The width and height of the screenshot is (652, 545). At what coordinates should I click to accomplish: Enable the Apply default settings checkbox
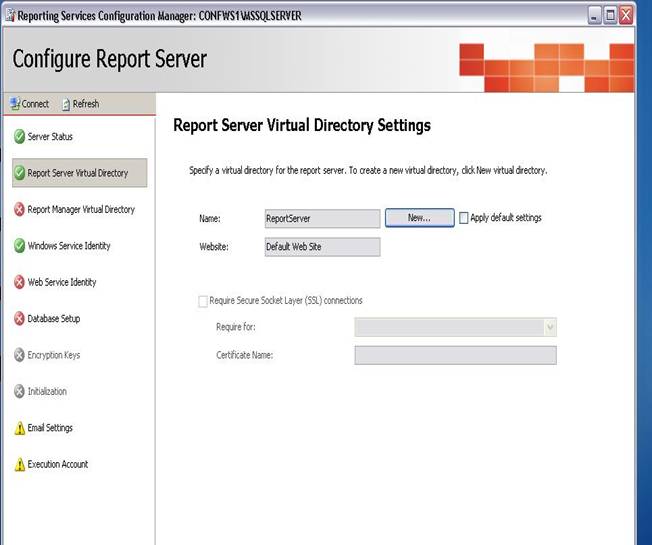463,218
